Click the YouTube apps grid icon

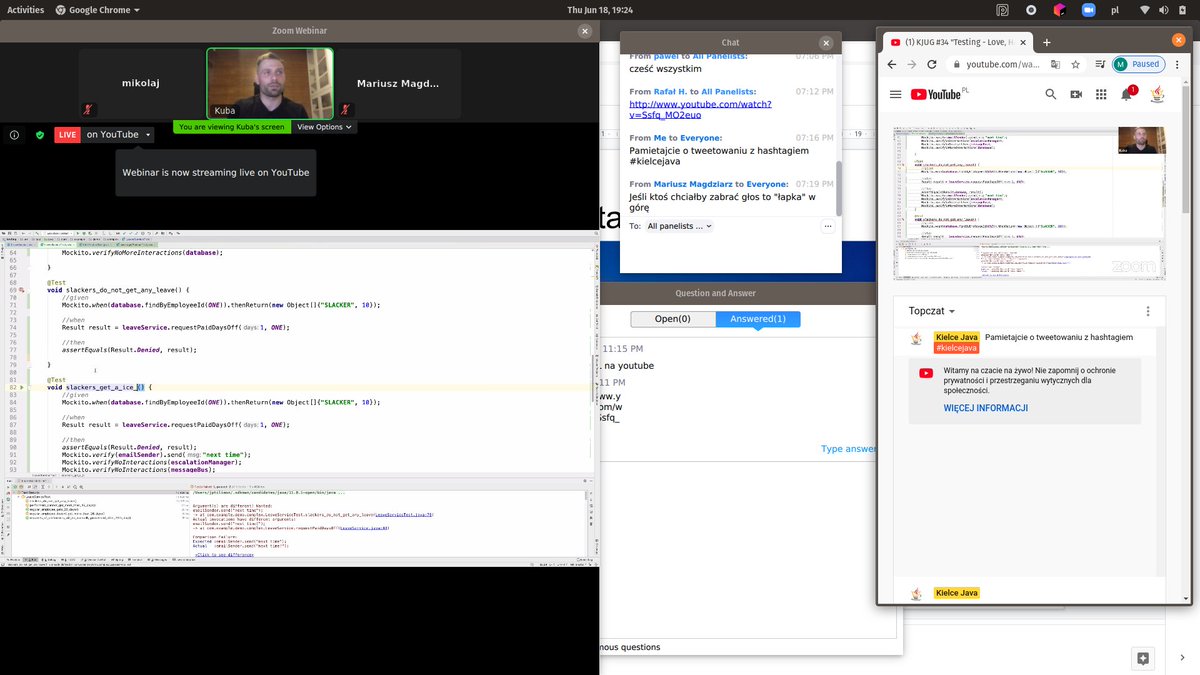pos(1100,93)
